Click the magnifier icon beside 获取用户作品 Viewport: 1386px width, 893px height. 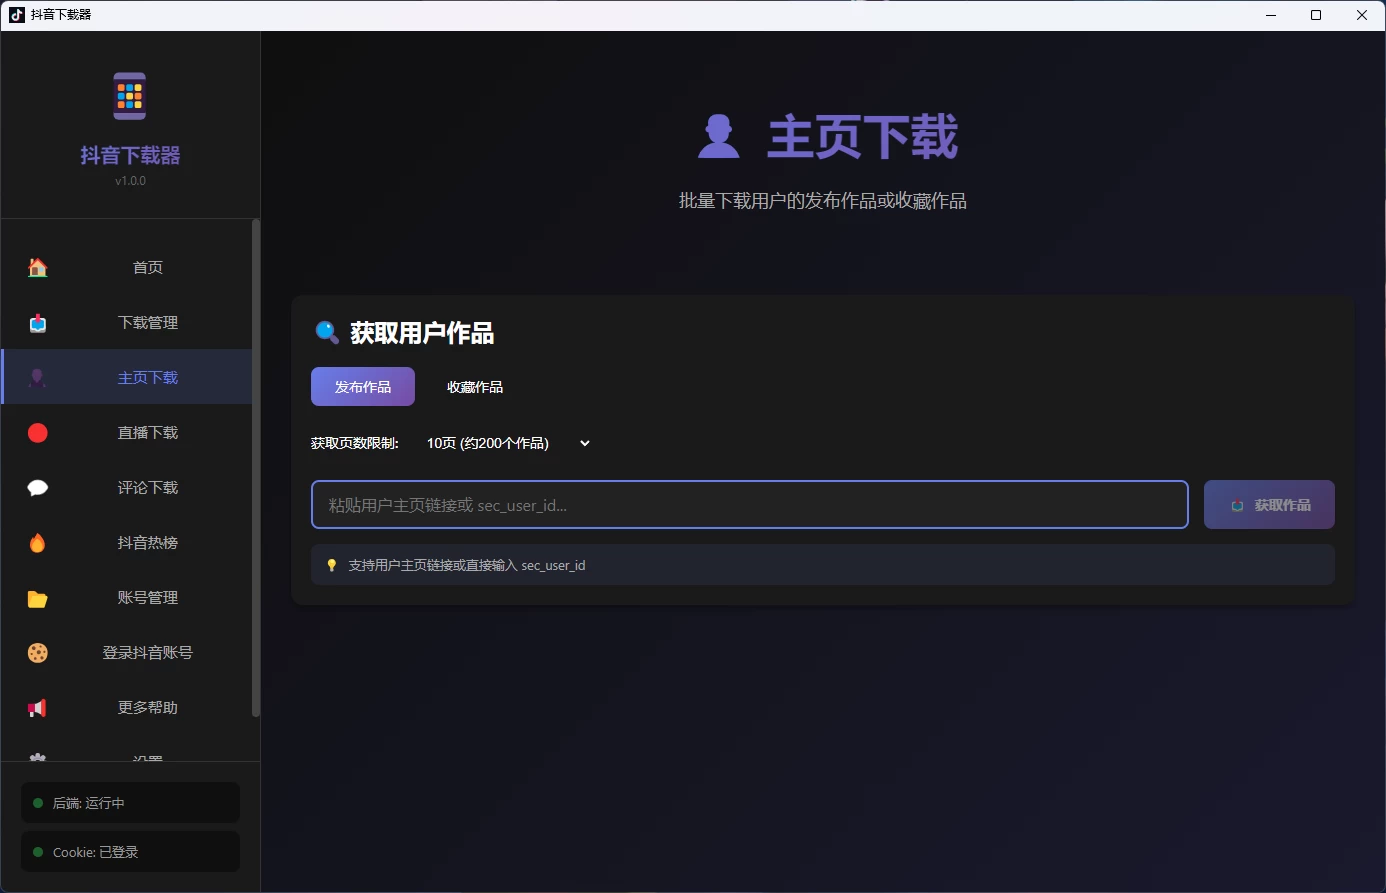327,332
